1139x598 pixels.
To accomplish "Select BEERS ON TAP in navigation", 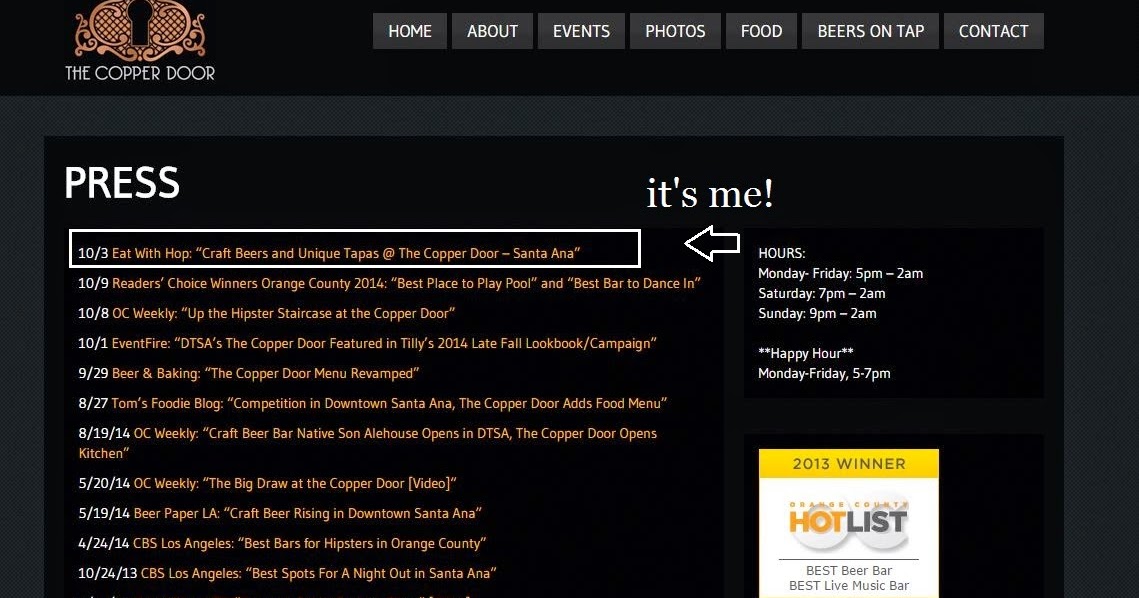I will pos(870,31).
